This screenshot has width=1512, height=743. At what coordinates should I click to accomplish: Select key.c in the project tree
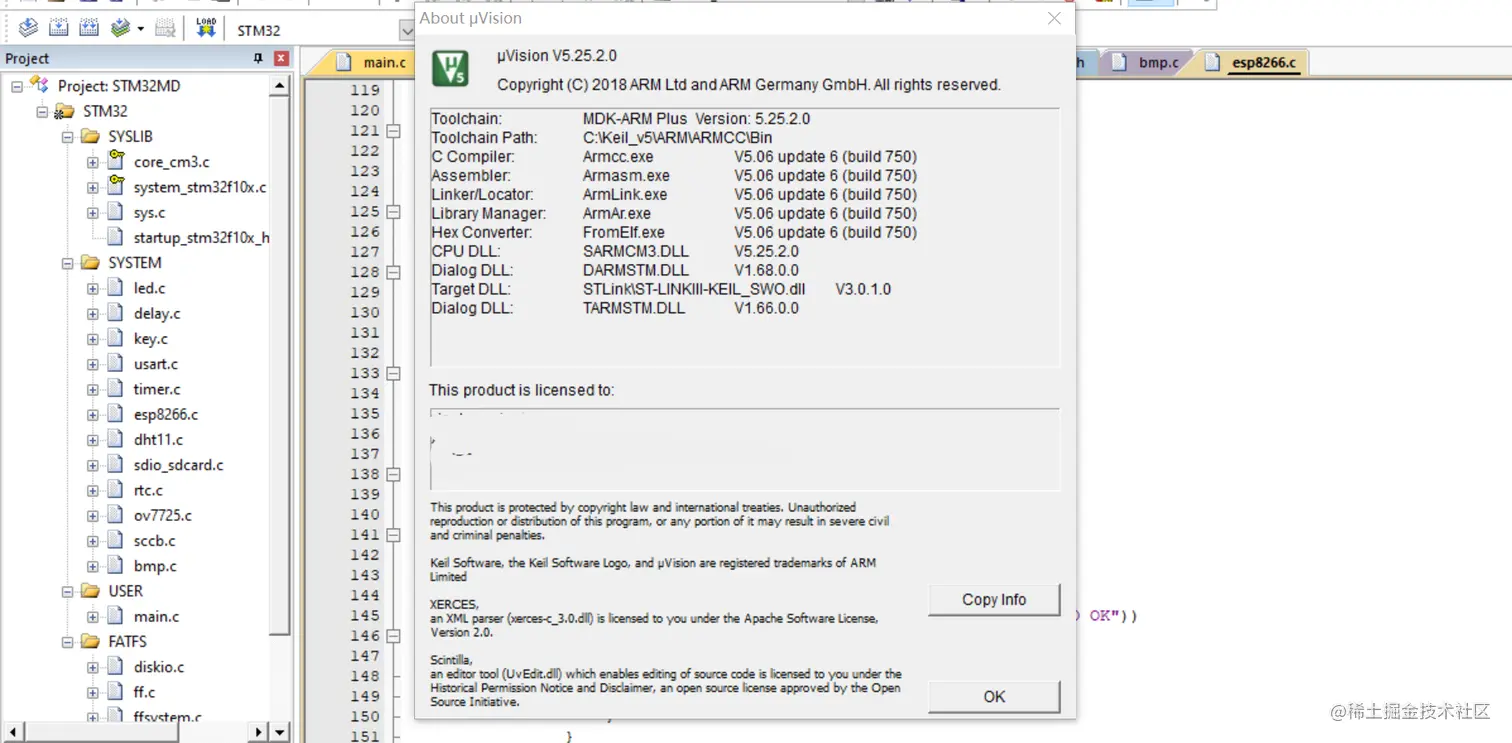[x=151, y=339]
